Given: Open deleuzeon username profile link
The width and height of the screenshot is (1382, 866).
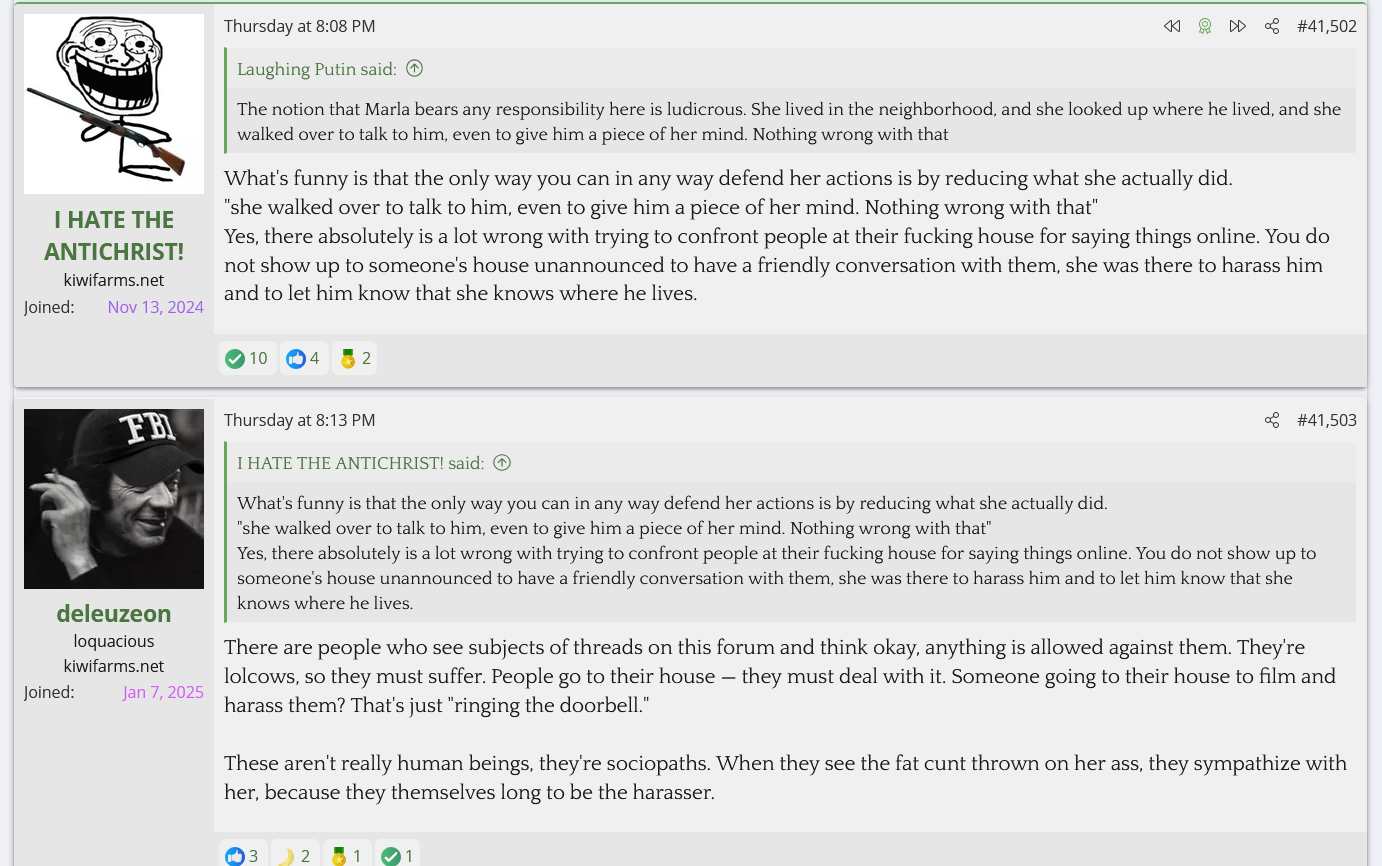Looking at the screenshot, I should [x=114, y=613].
